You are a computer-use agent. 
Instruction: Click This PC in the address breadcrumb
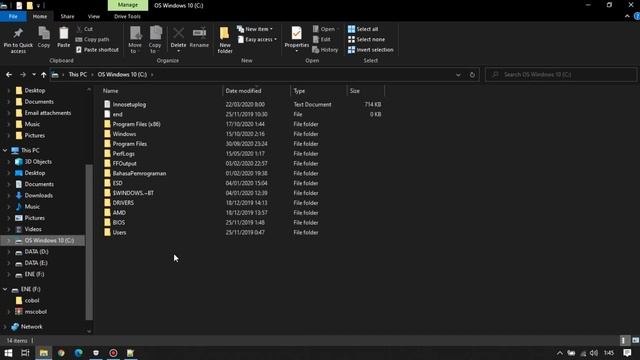[78, 75]
